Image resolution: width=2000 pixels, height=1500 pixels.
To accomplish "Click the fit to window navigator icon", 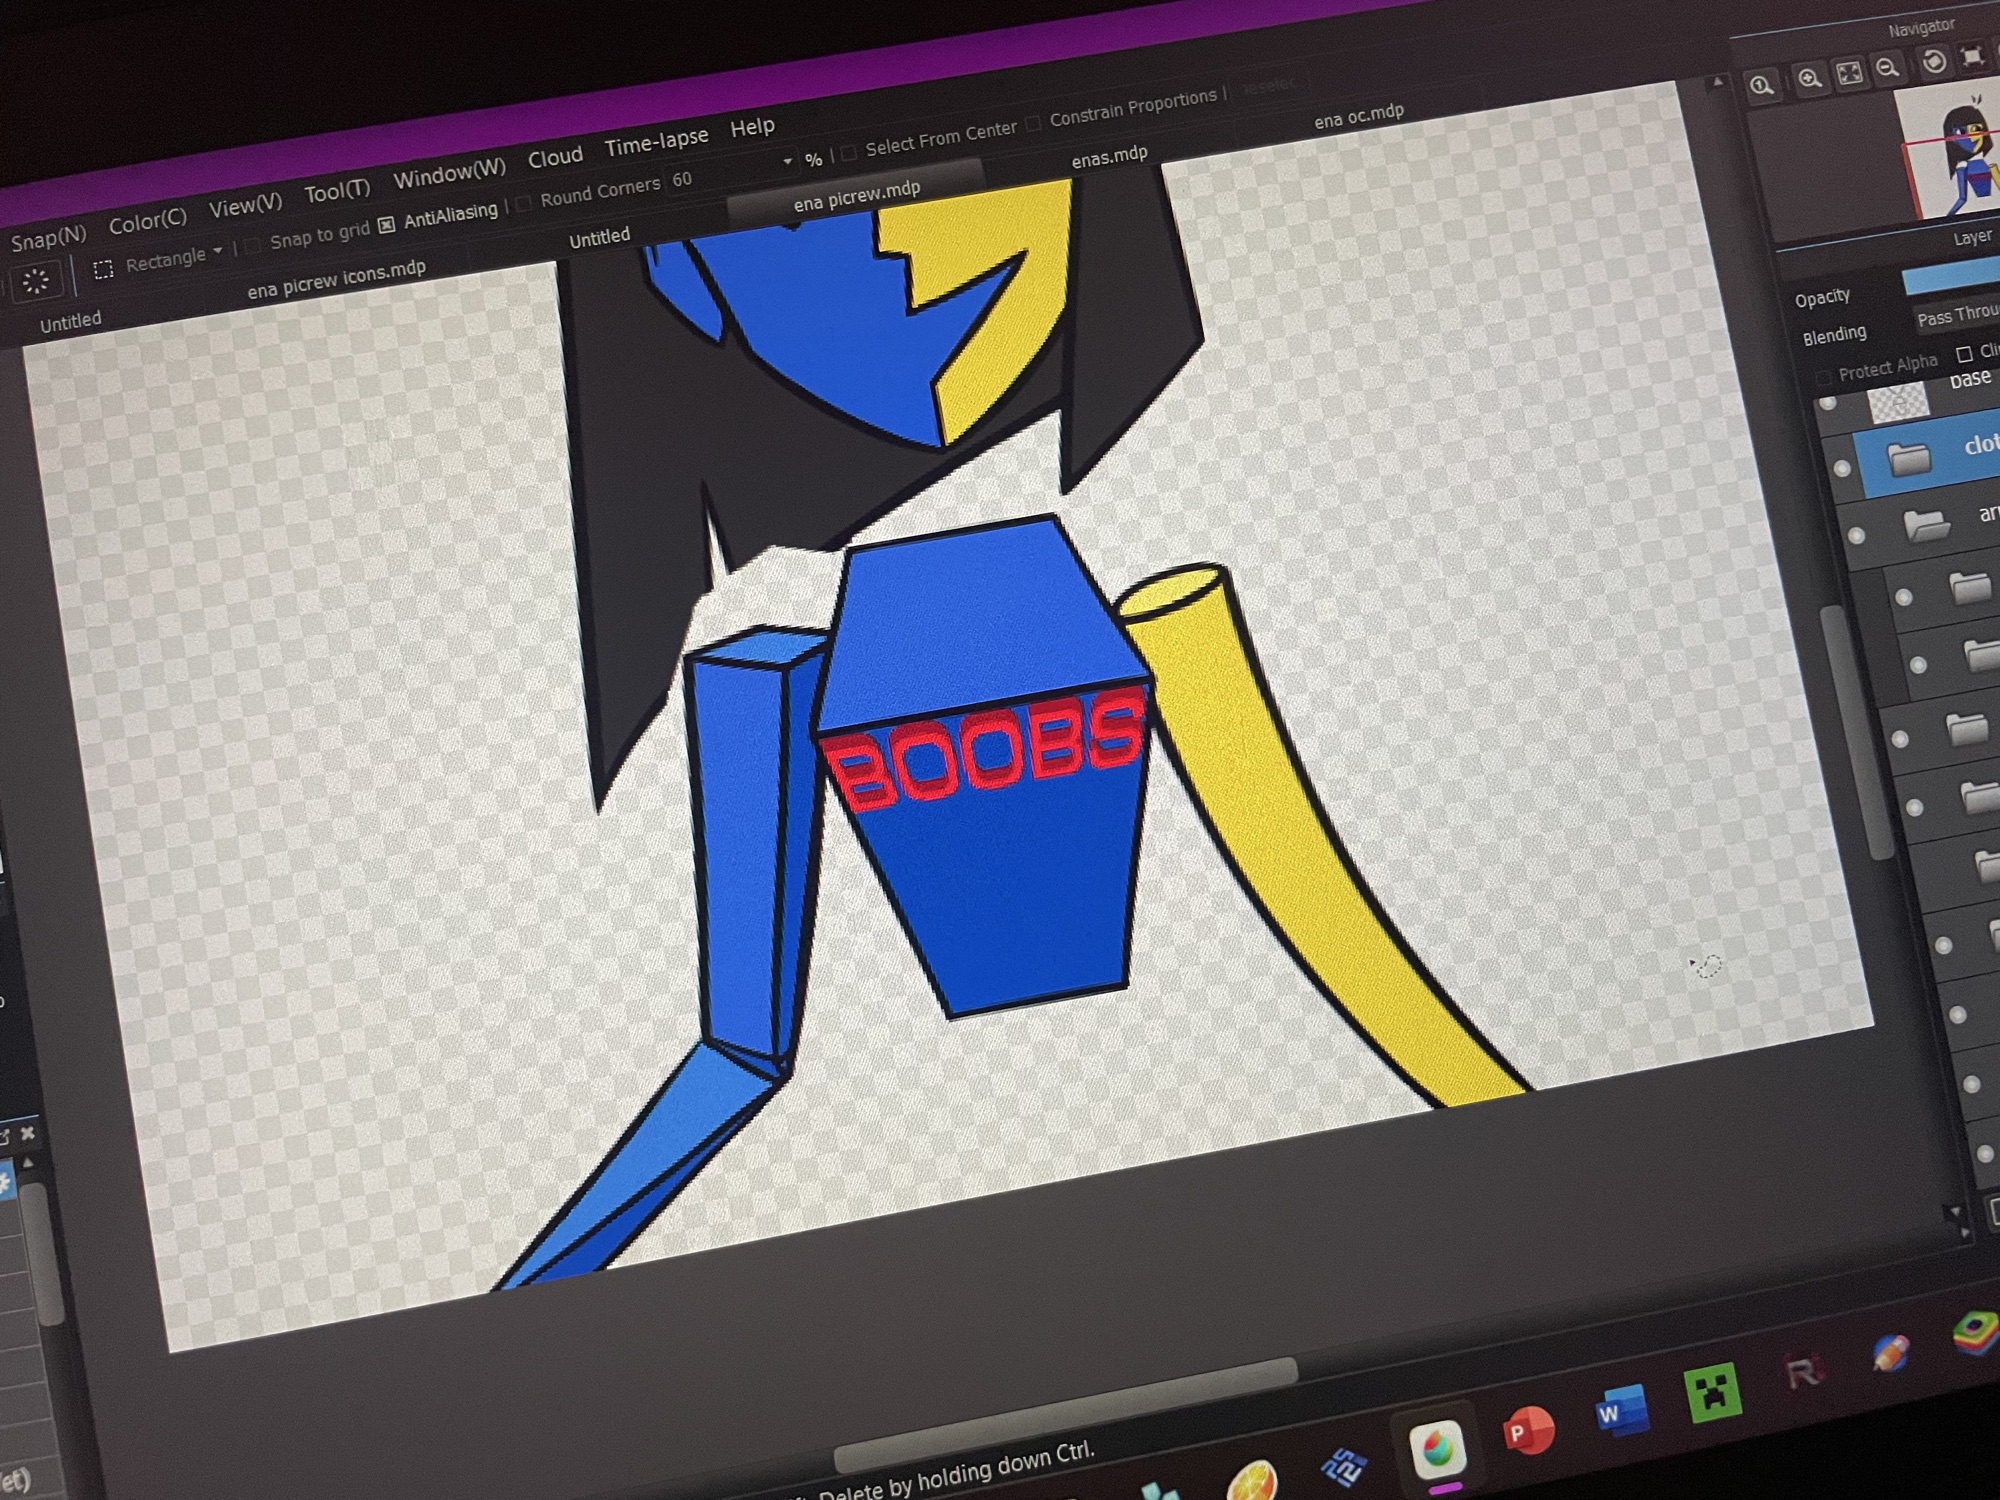I will click(1850, 73).
